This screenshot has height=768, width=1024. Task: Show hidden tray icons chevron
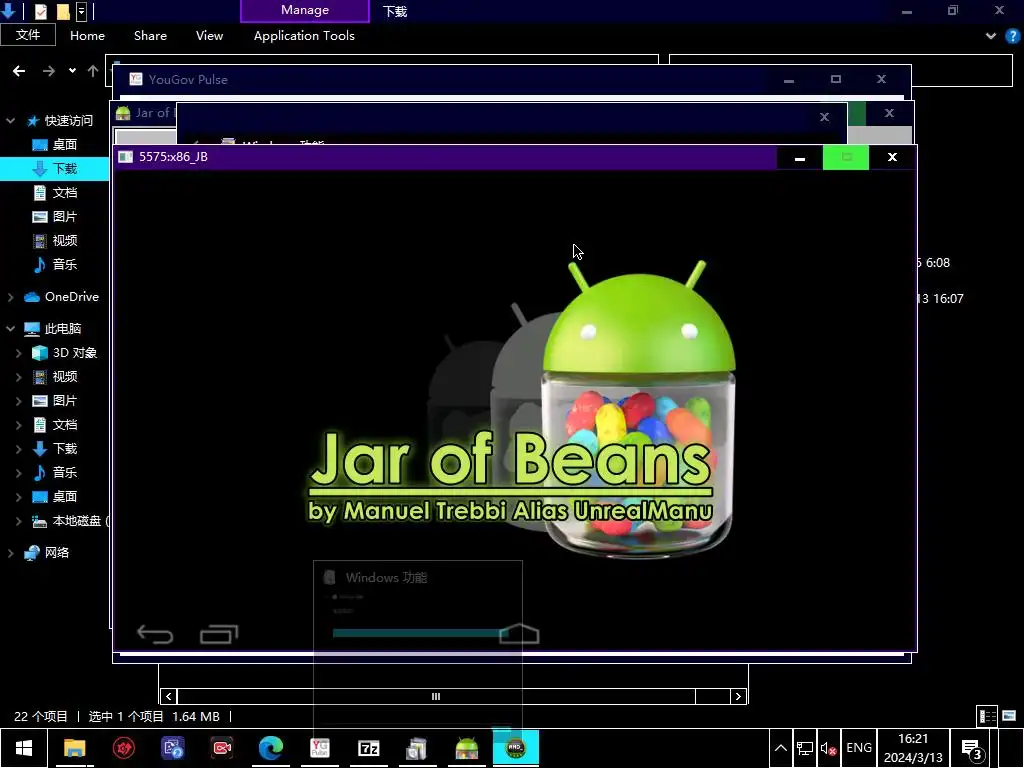point(780,748)
